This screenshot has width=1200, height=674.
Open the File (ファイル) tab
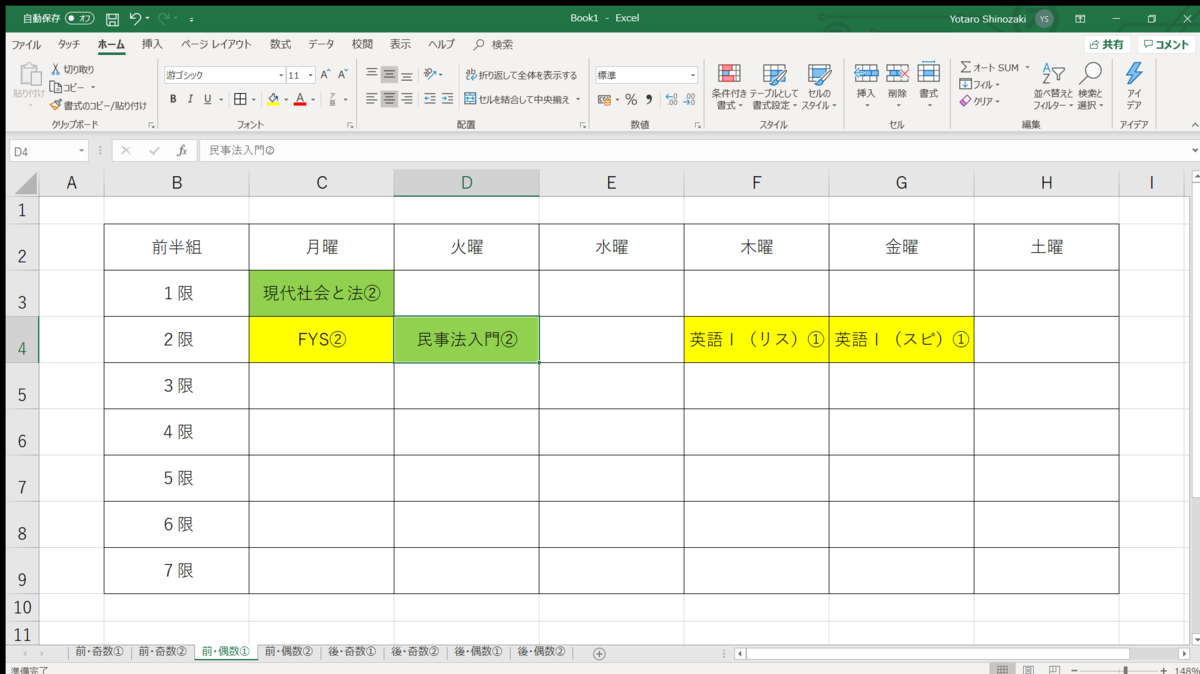[26, 44]
